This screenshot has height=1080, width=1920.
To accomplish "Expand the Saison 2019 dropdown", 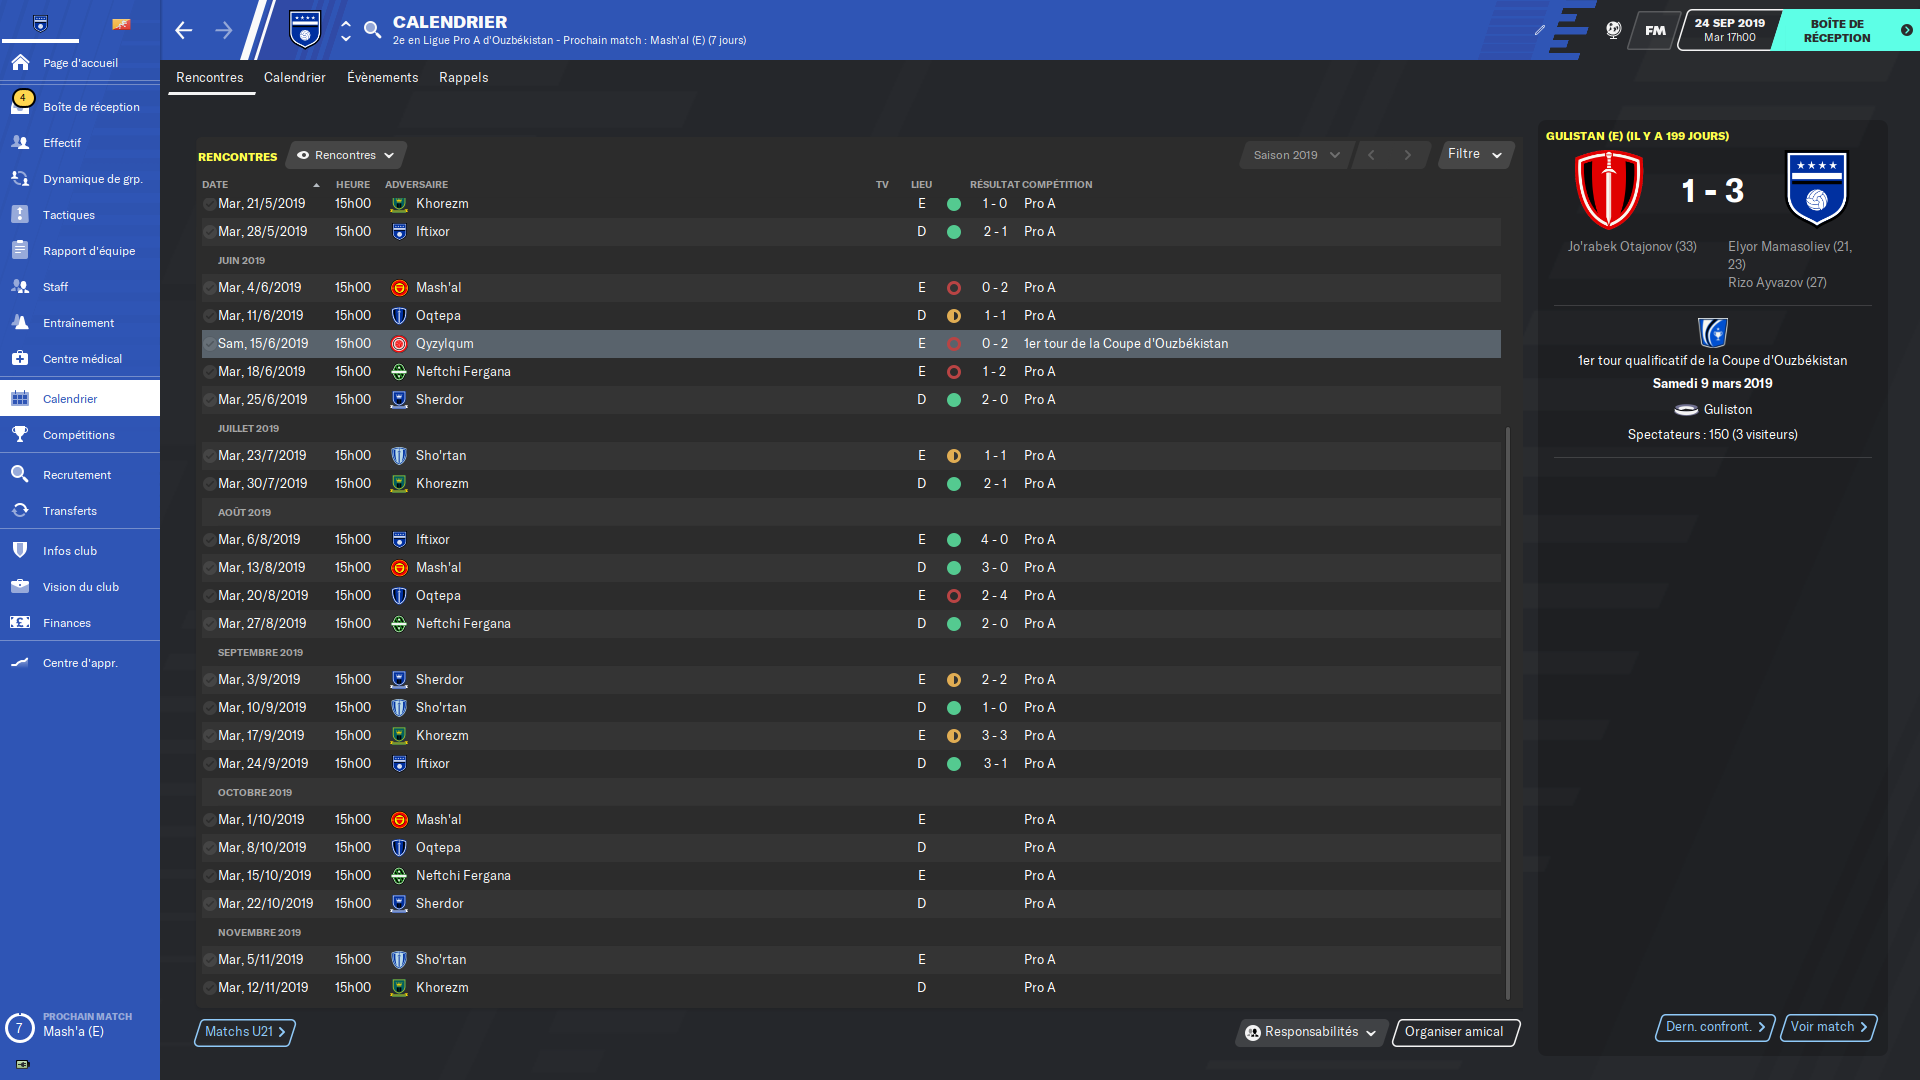I will (1296, 155).
